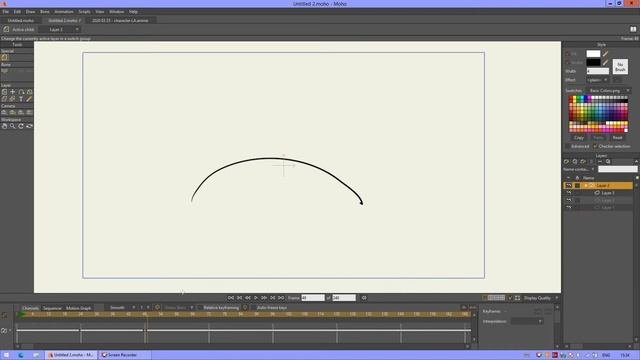Select the Switch Layer tool under Special
This screenshot has height=360, width=640.
5,58
